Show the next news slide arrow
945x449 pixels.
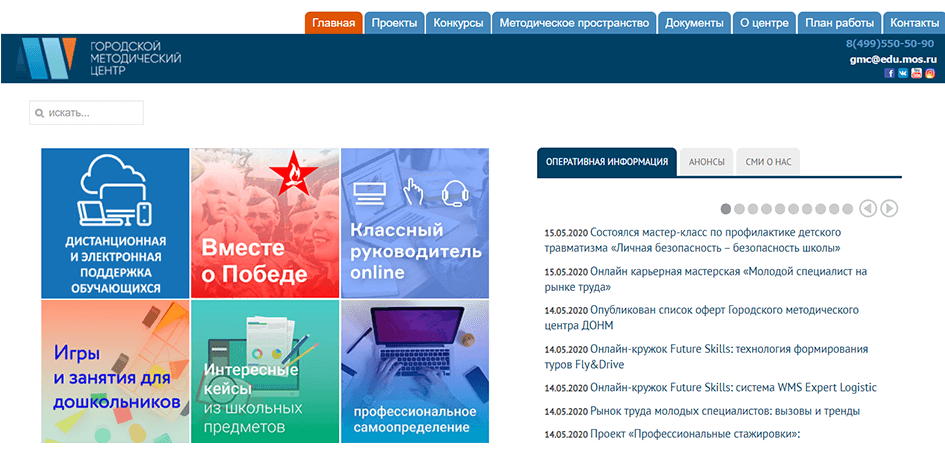(889, 209)
